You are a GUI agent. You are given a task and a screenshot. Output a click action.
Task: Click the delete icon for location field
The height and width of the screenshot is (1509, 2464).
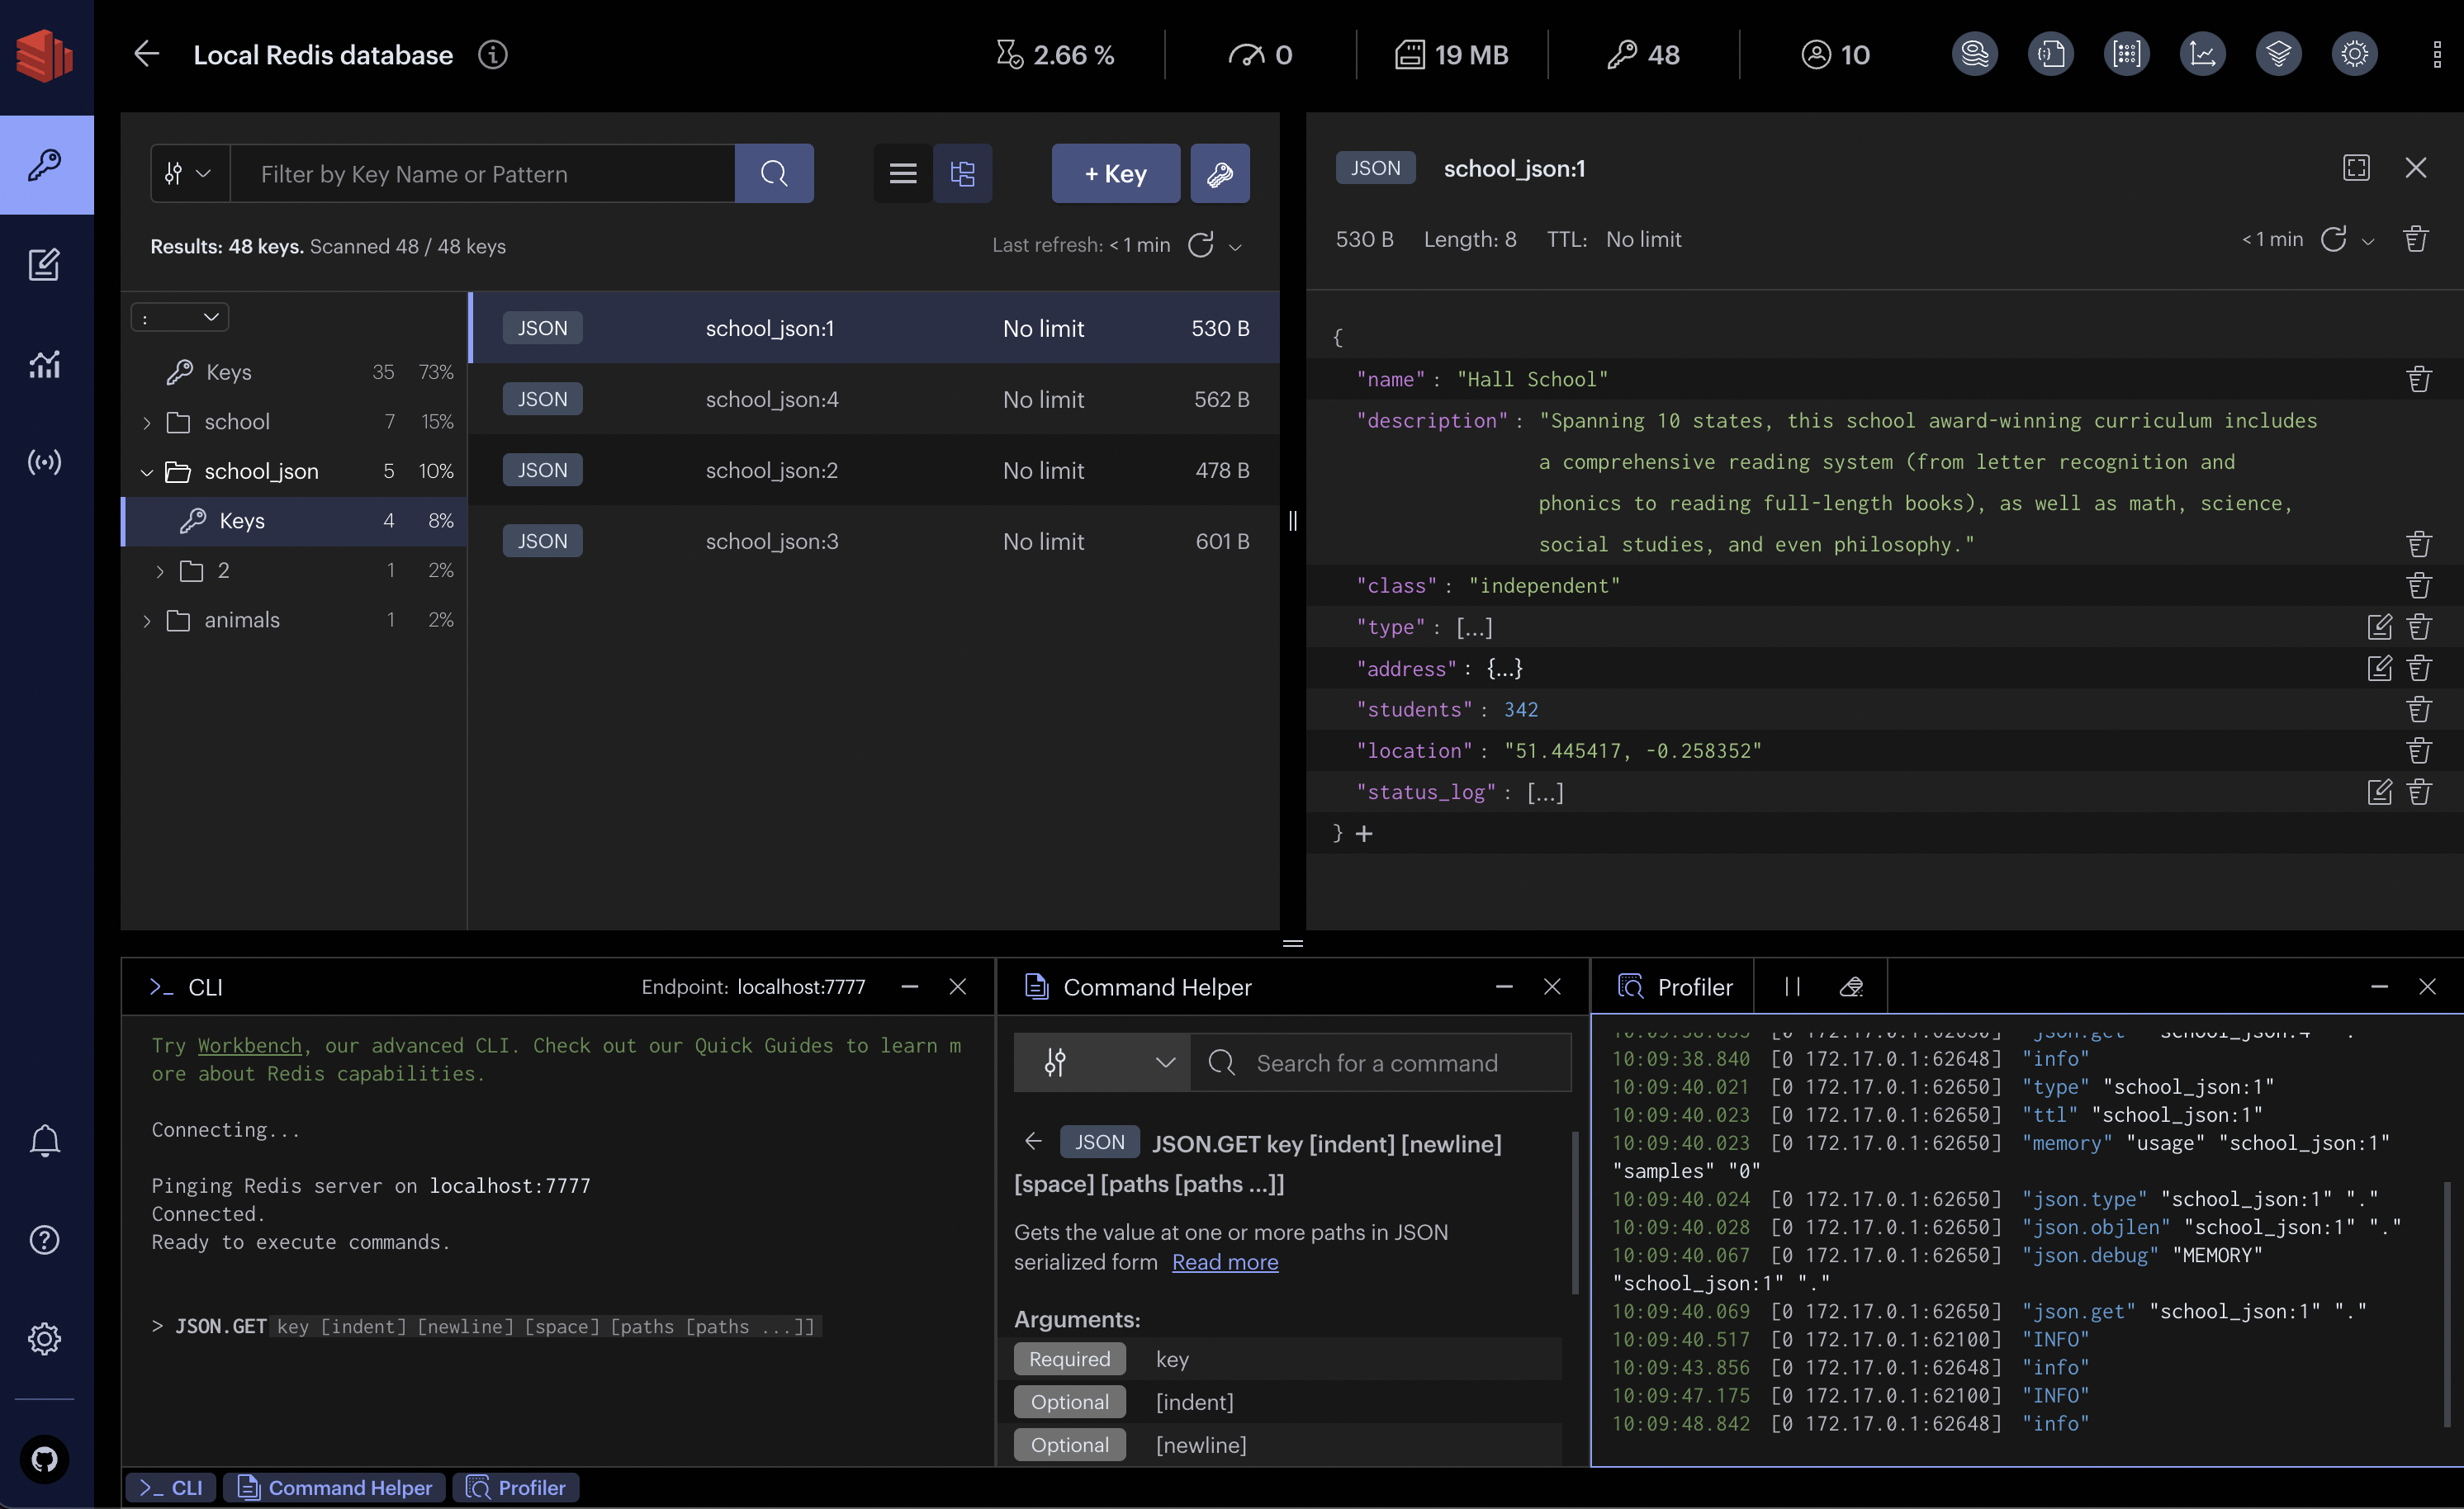click(2420, 751)
